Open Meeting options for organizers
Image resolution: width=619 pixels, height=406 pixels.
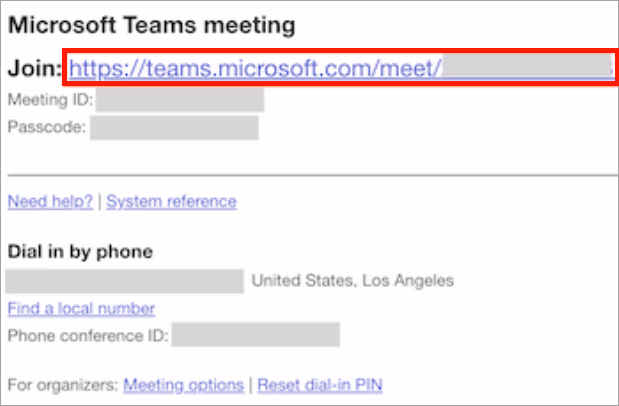click(x=183, y=384)
